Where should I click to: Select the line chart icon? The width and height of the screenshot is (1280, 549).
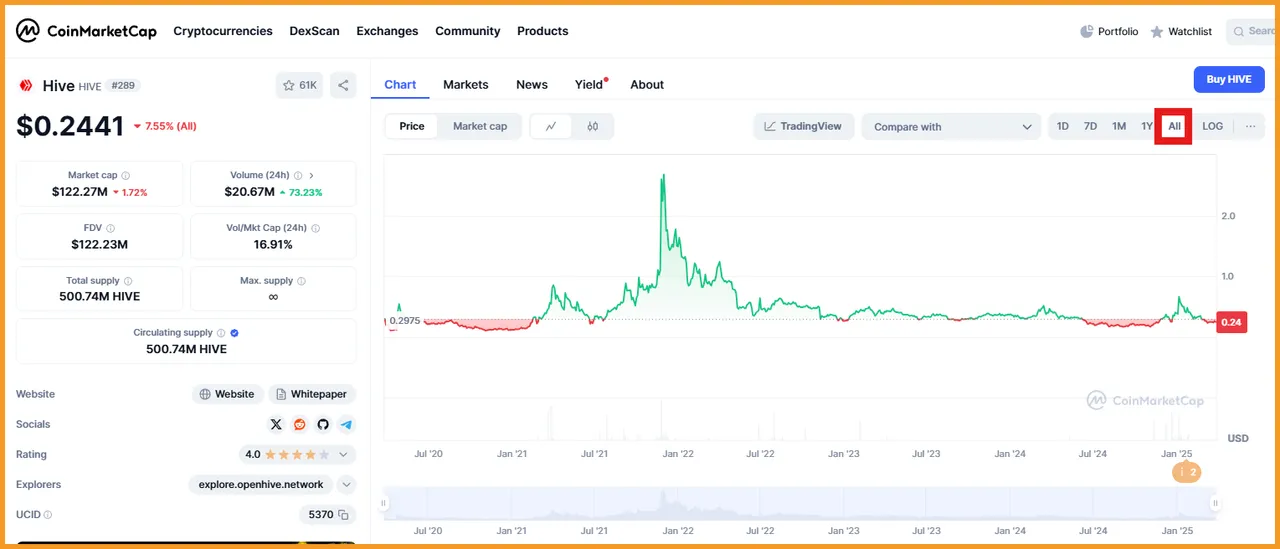[551, 126]
